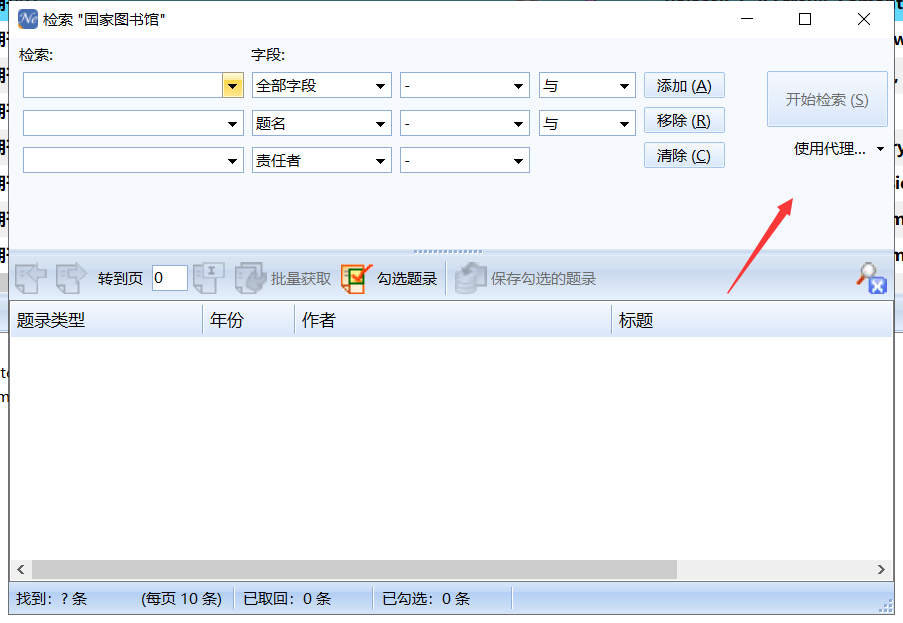Screen dimensions: 903x623
Task: Go to the next results page arrow icon
Action: click(71, 278)
